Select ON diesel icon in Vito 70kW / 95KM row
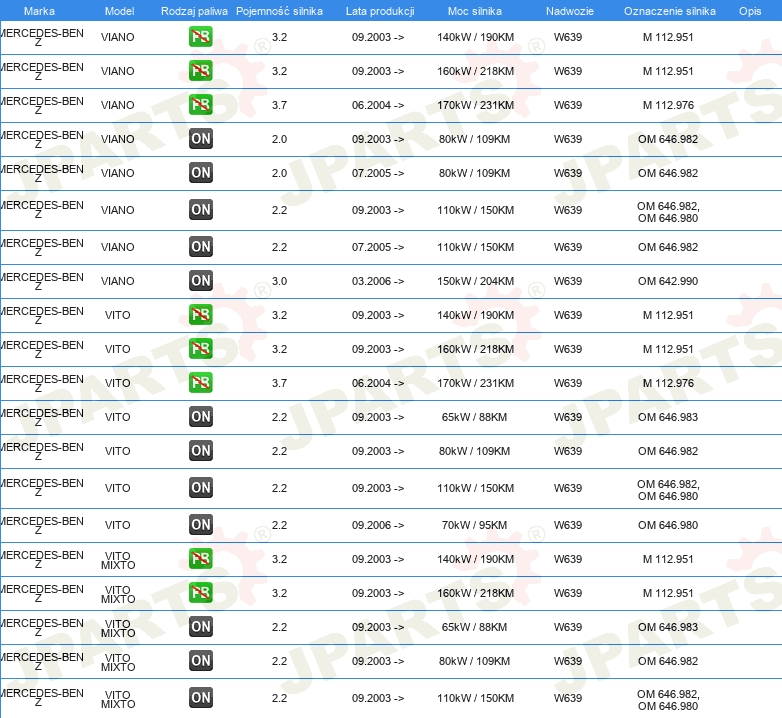The height and width of the screenshot is (718, 782). [200, 525]
